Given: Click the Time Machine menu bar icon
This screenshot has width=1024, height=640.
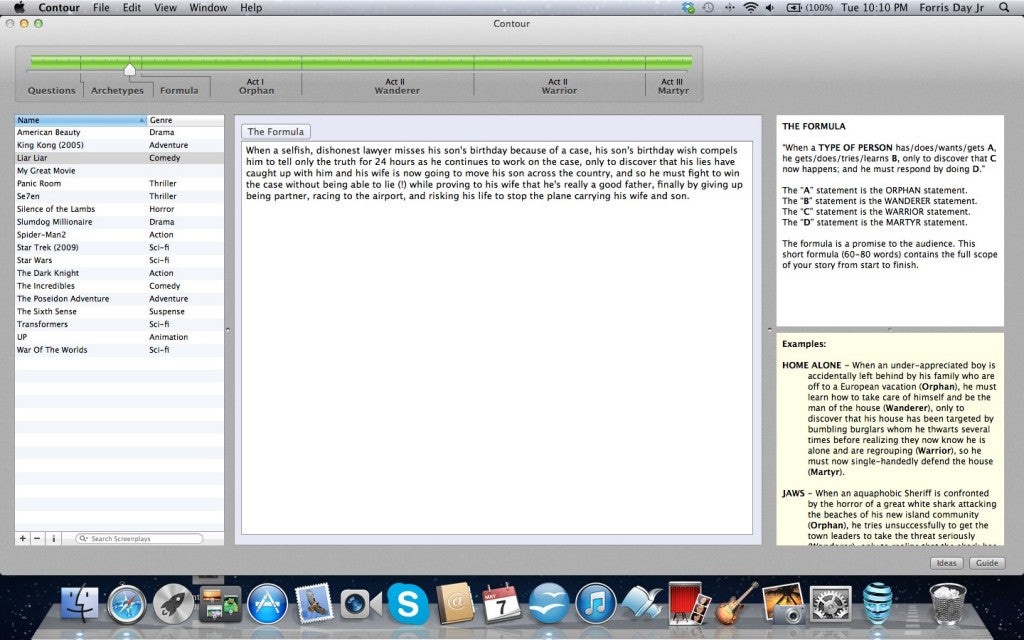Looking at the screenshot, I should [708, 8].
